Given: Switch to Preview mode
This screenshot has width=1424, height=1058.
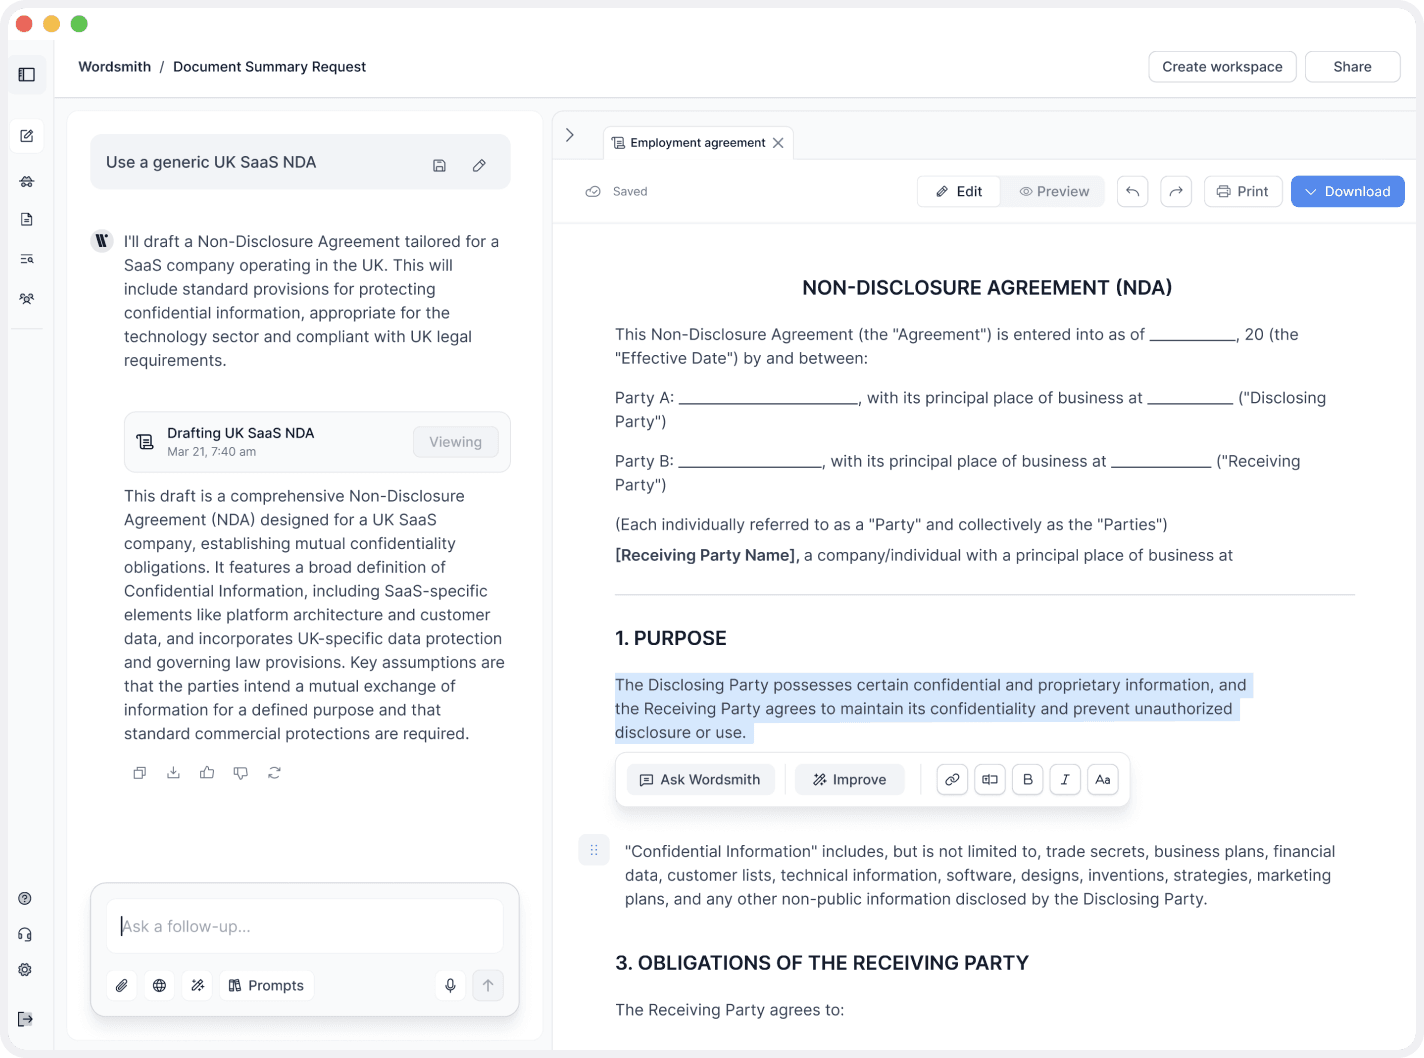Looking at the screenshot, I should coord(1053,191).
